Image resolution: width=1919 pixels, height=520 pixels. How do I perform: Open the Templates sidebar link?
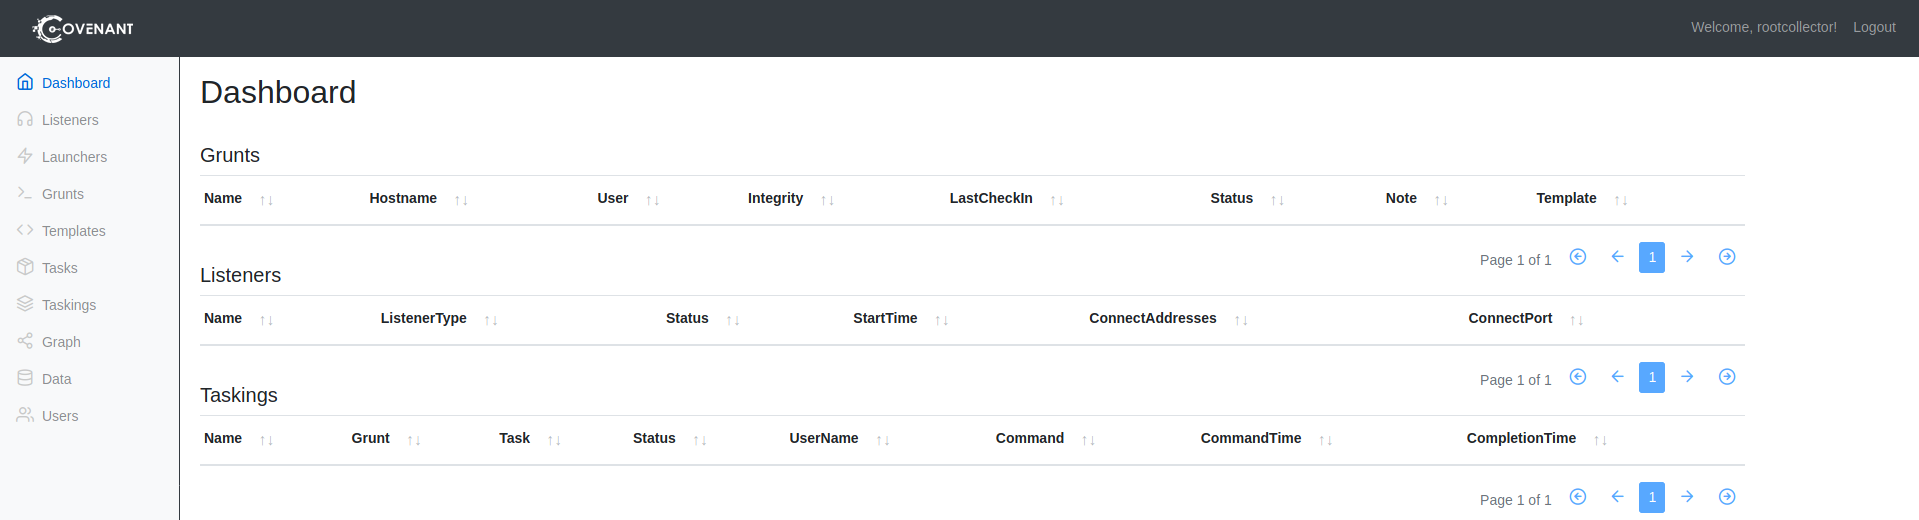click(x=61, y=231)
